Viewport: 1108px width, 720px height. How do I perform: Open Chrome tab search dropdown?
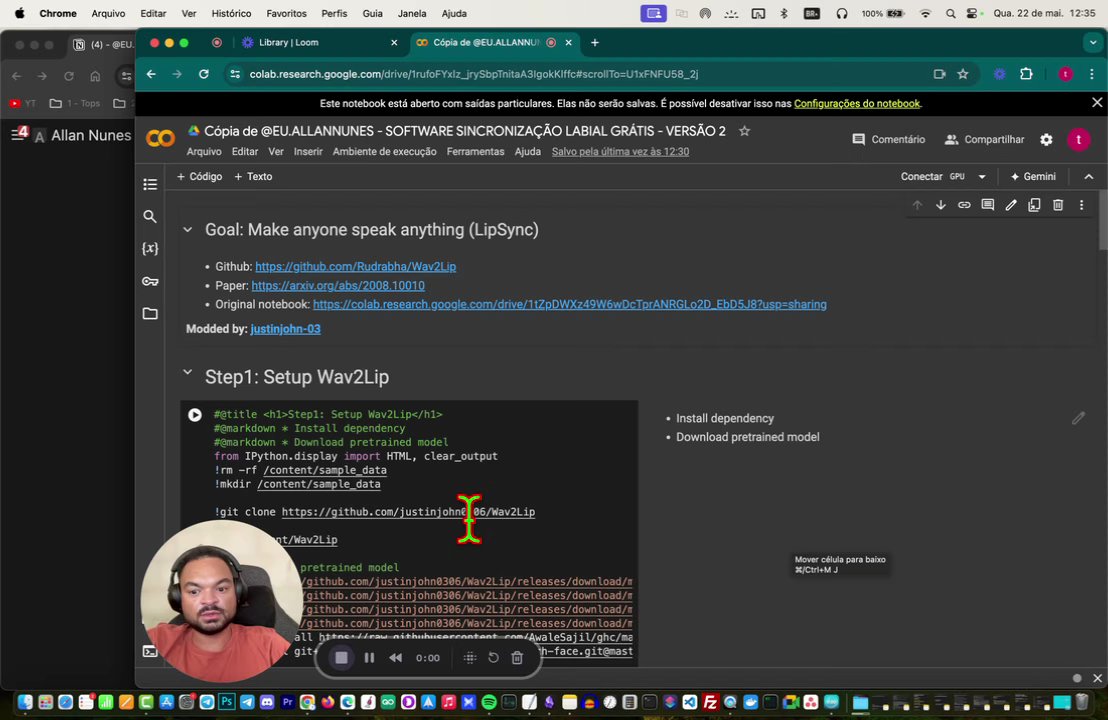coord(1092,42)
